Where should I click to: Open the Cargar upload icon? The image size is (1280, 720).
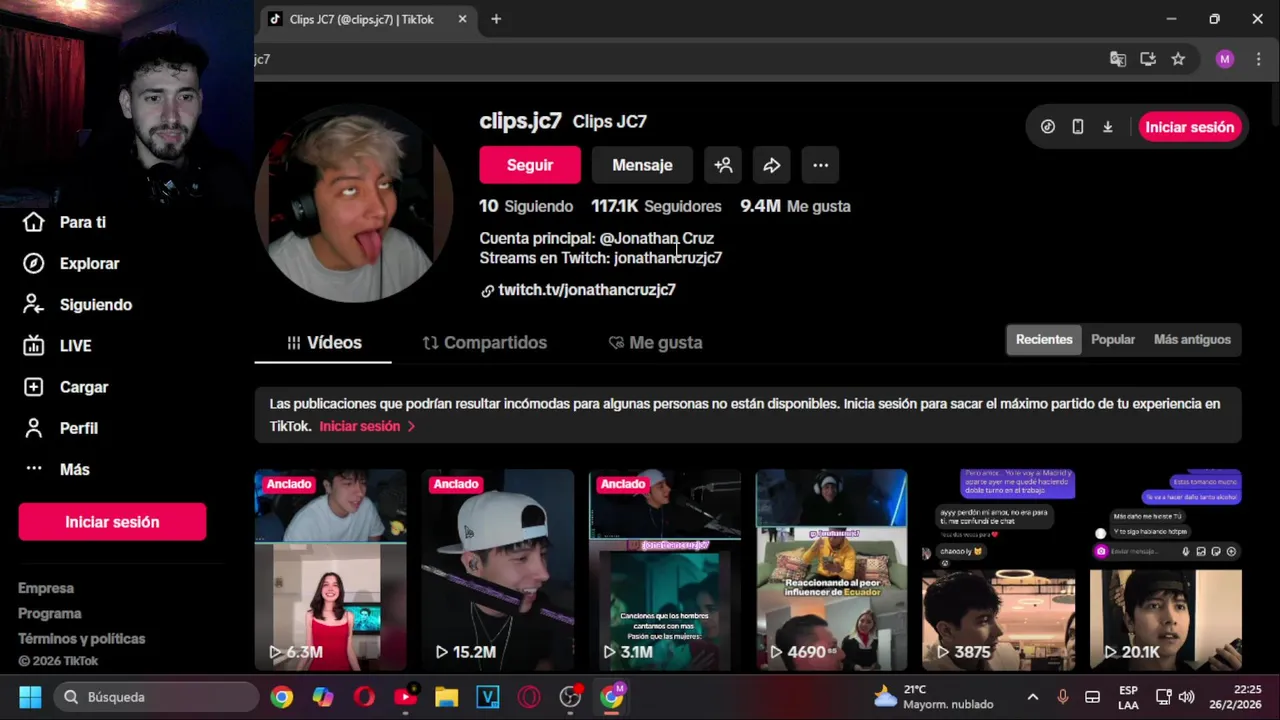point(34,387)
